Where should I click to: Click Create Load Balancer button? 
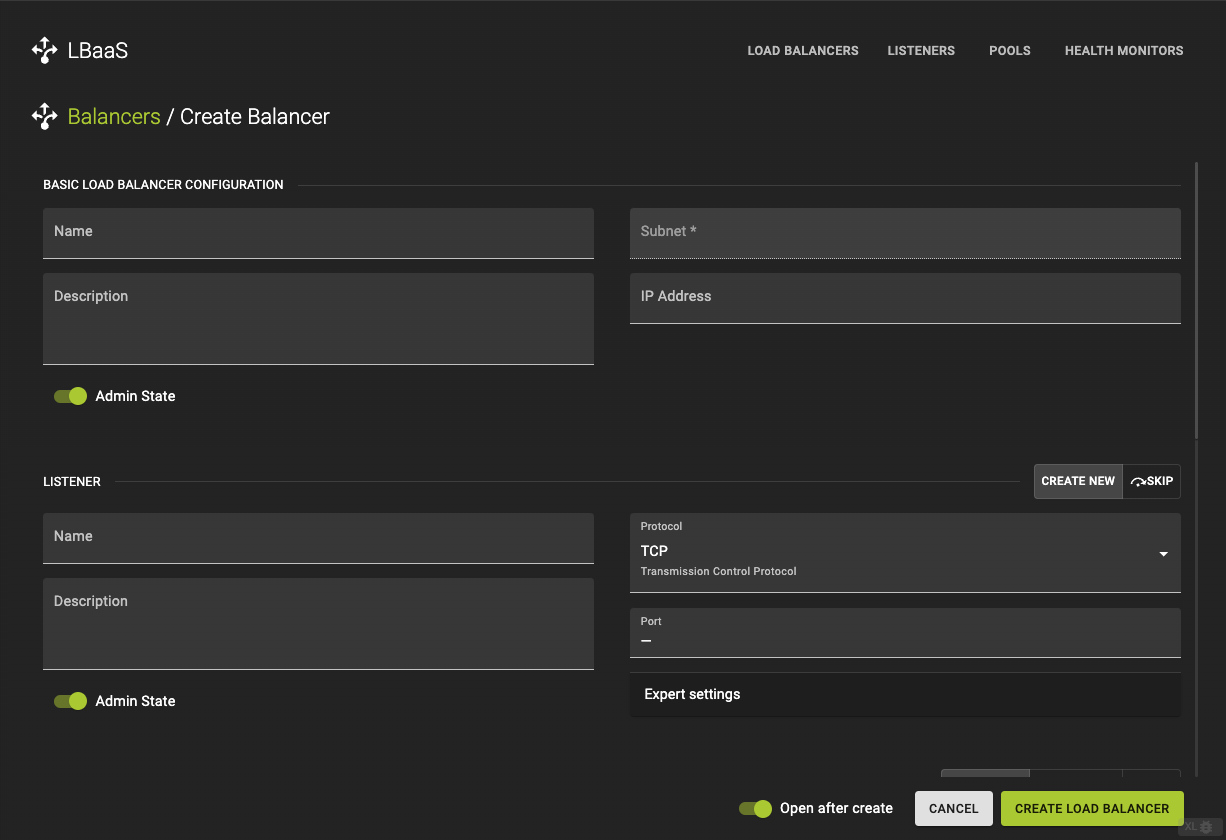(1092, 808)
